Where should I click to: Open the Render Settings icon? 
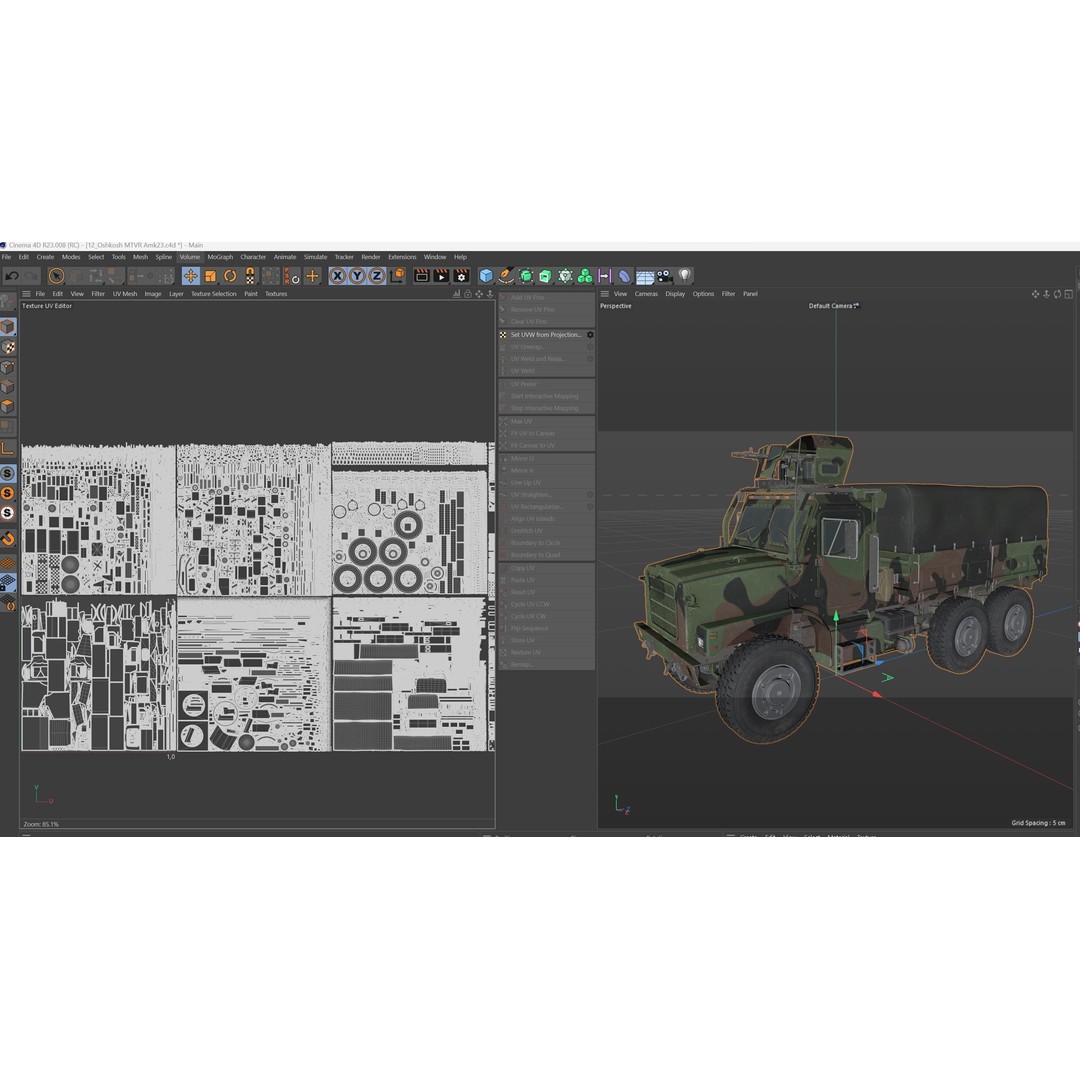pos(461,276)
